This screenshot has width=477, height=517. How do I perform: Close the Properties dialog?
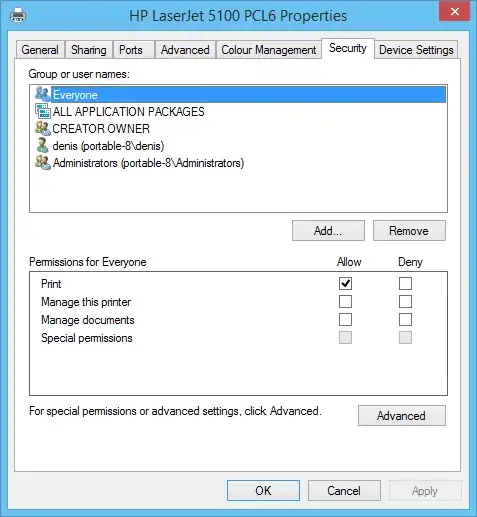pyautogui.click(x=455, y=12)
